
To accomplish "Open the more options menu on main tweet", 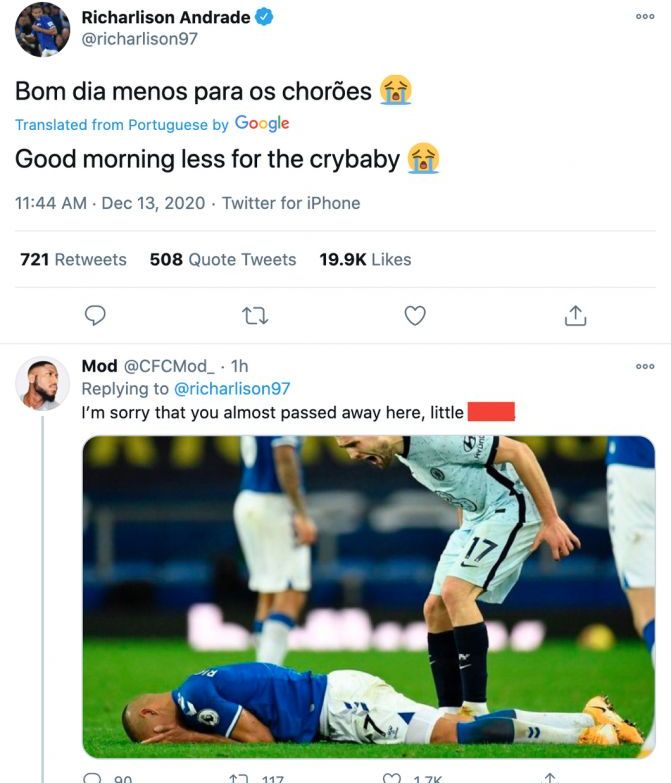I will (x=645, y=17).
